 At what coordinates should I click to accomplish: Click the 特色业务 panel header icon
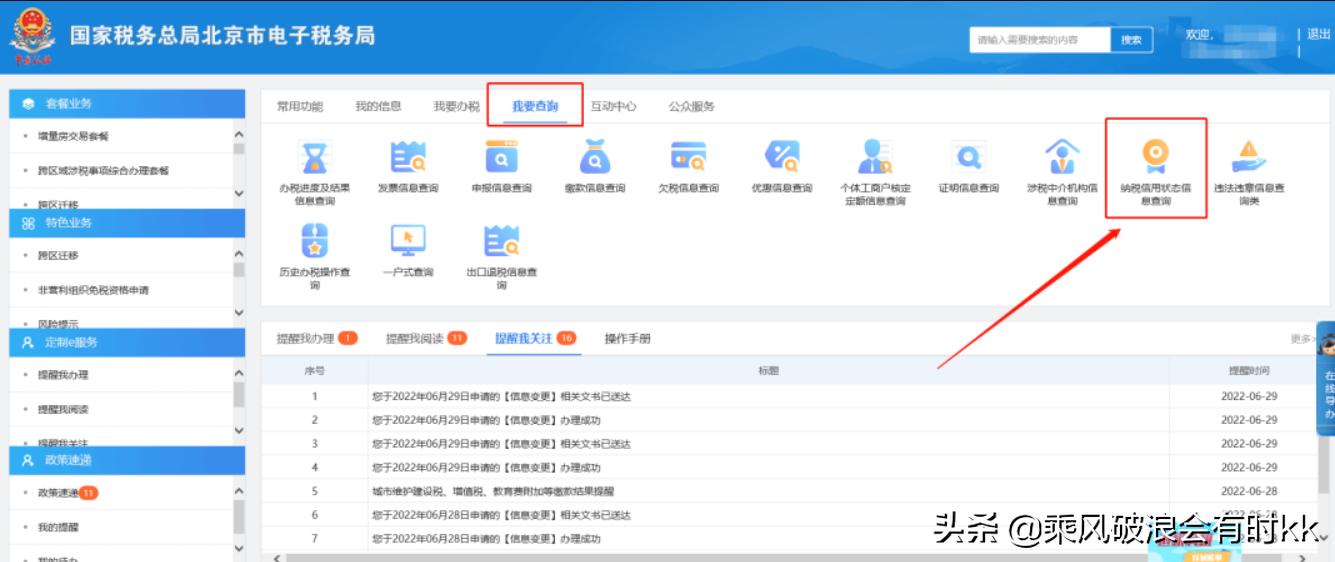coord(27,223)
